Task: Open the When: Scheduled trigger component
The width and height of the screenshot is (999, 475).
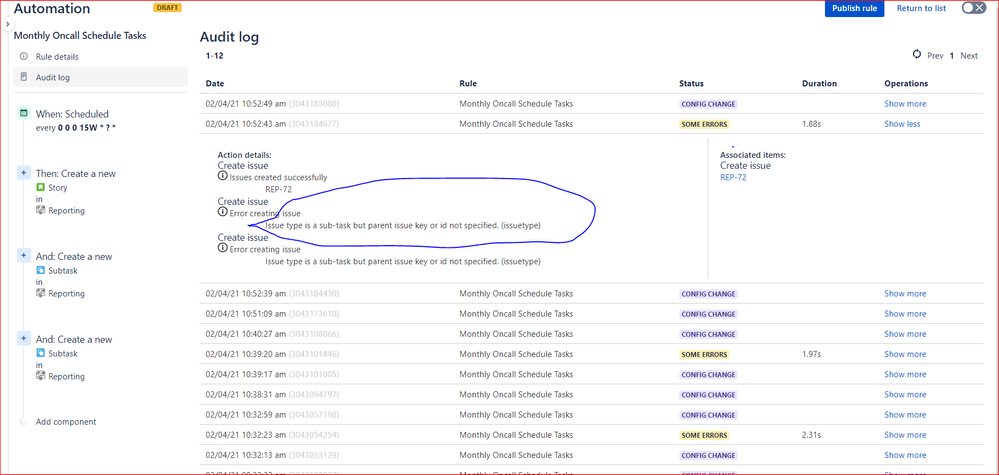Action: (x=72, y=114)
